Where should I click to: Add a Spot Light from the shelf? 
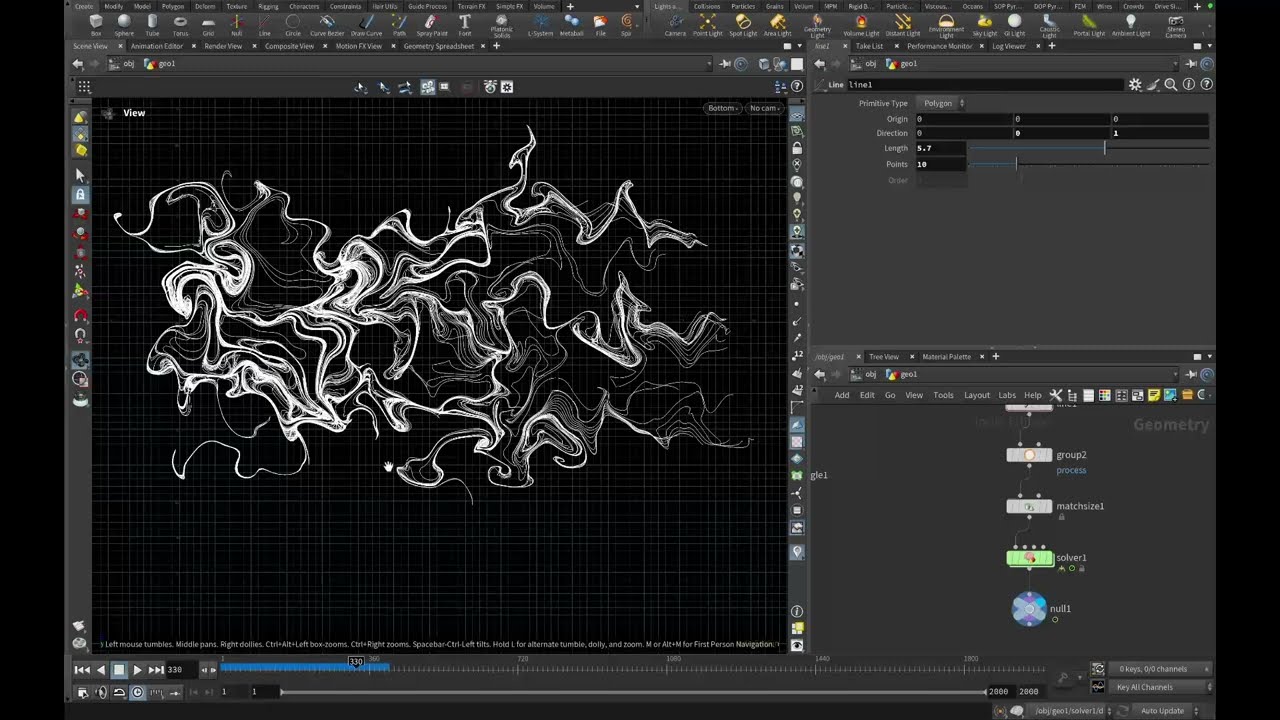click(x=743, y=24)
